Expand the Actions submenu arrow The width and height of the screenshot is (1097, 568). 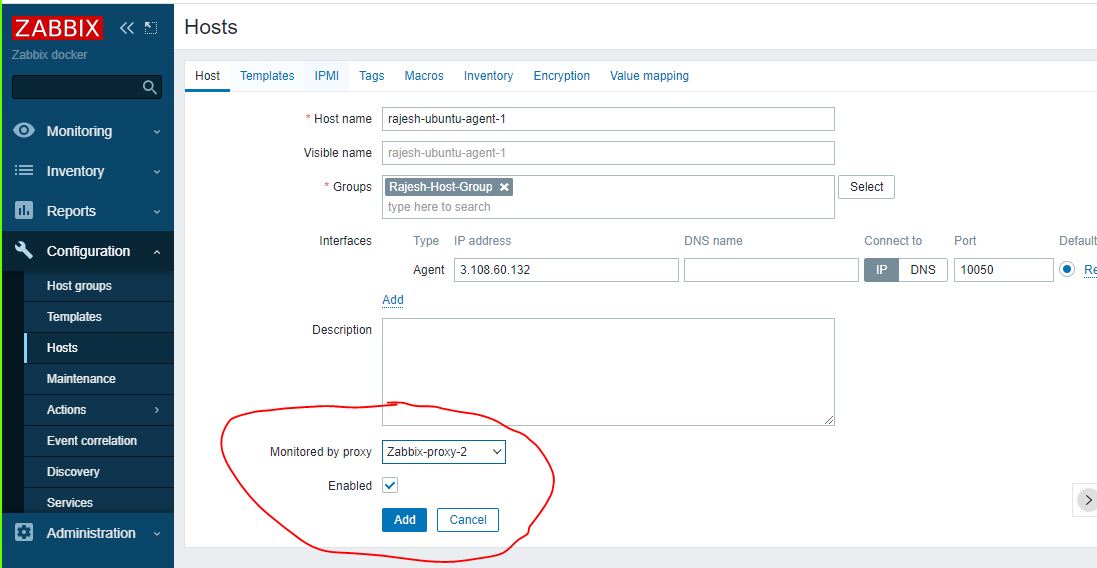tap(157, 410)
